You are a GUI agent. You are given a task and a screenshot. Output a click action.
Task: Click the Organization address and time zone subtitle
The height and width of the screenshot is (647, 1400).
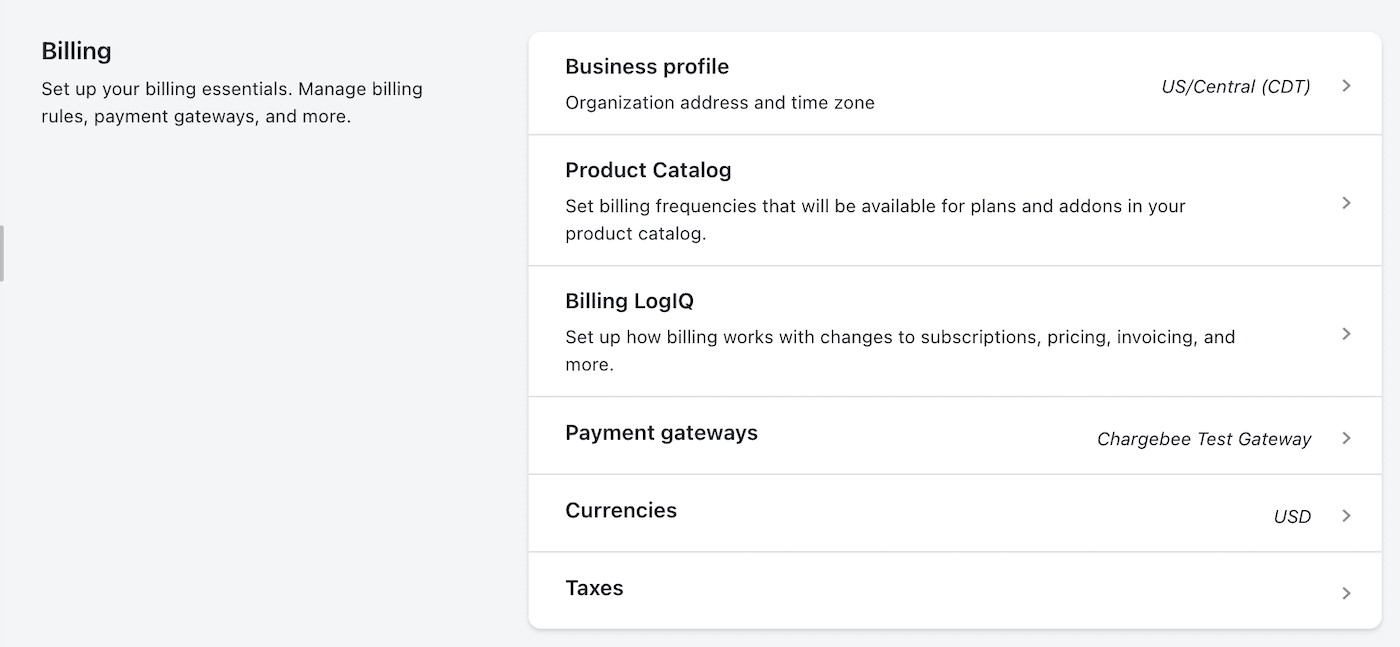coord(720,102)
